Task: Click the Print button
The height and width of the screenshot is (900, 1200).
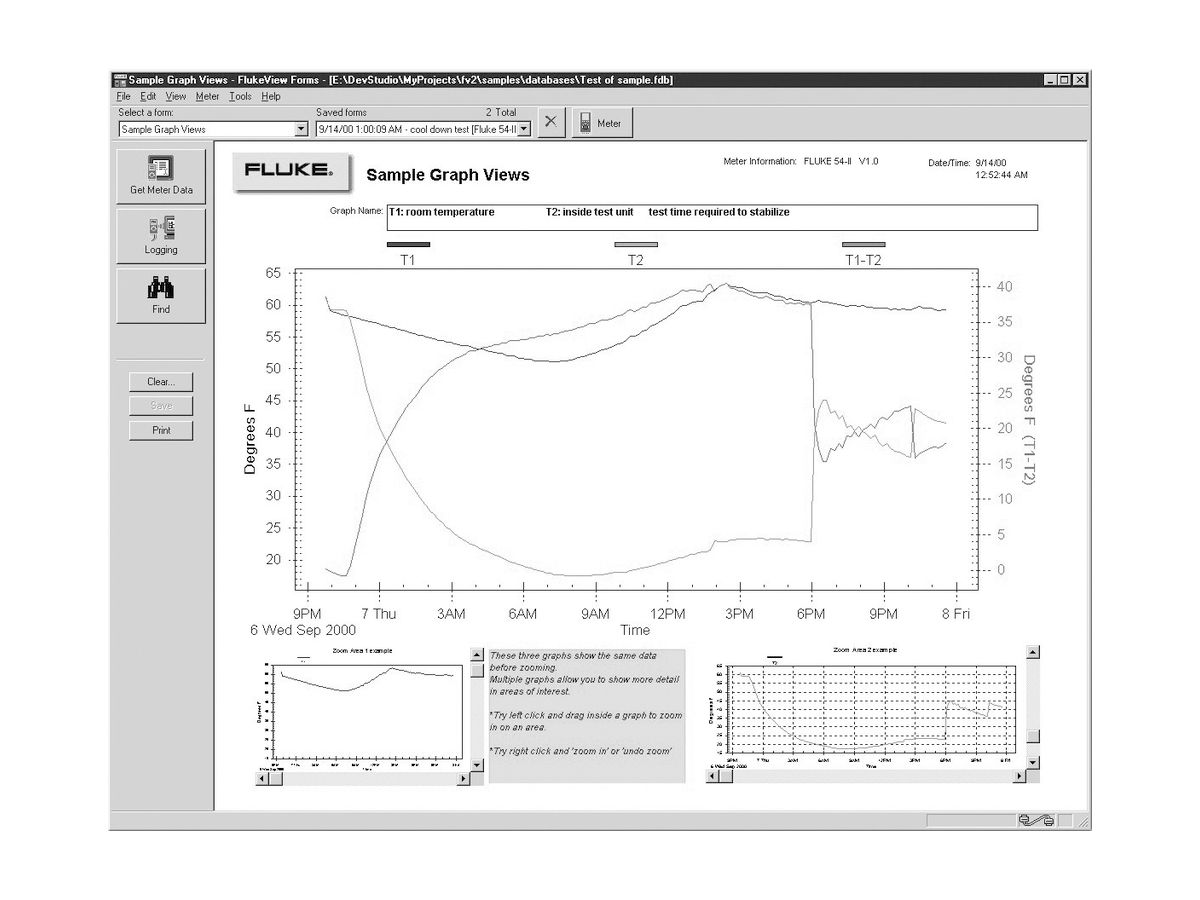Action: coord(161,430)
